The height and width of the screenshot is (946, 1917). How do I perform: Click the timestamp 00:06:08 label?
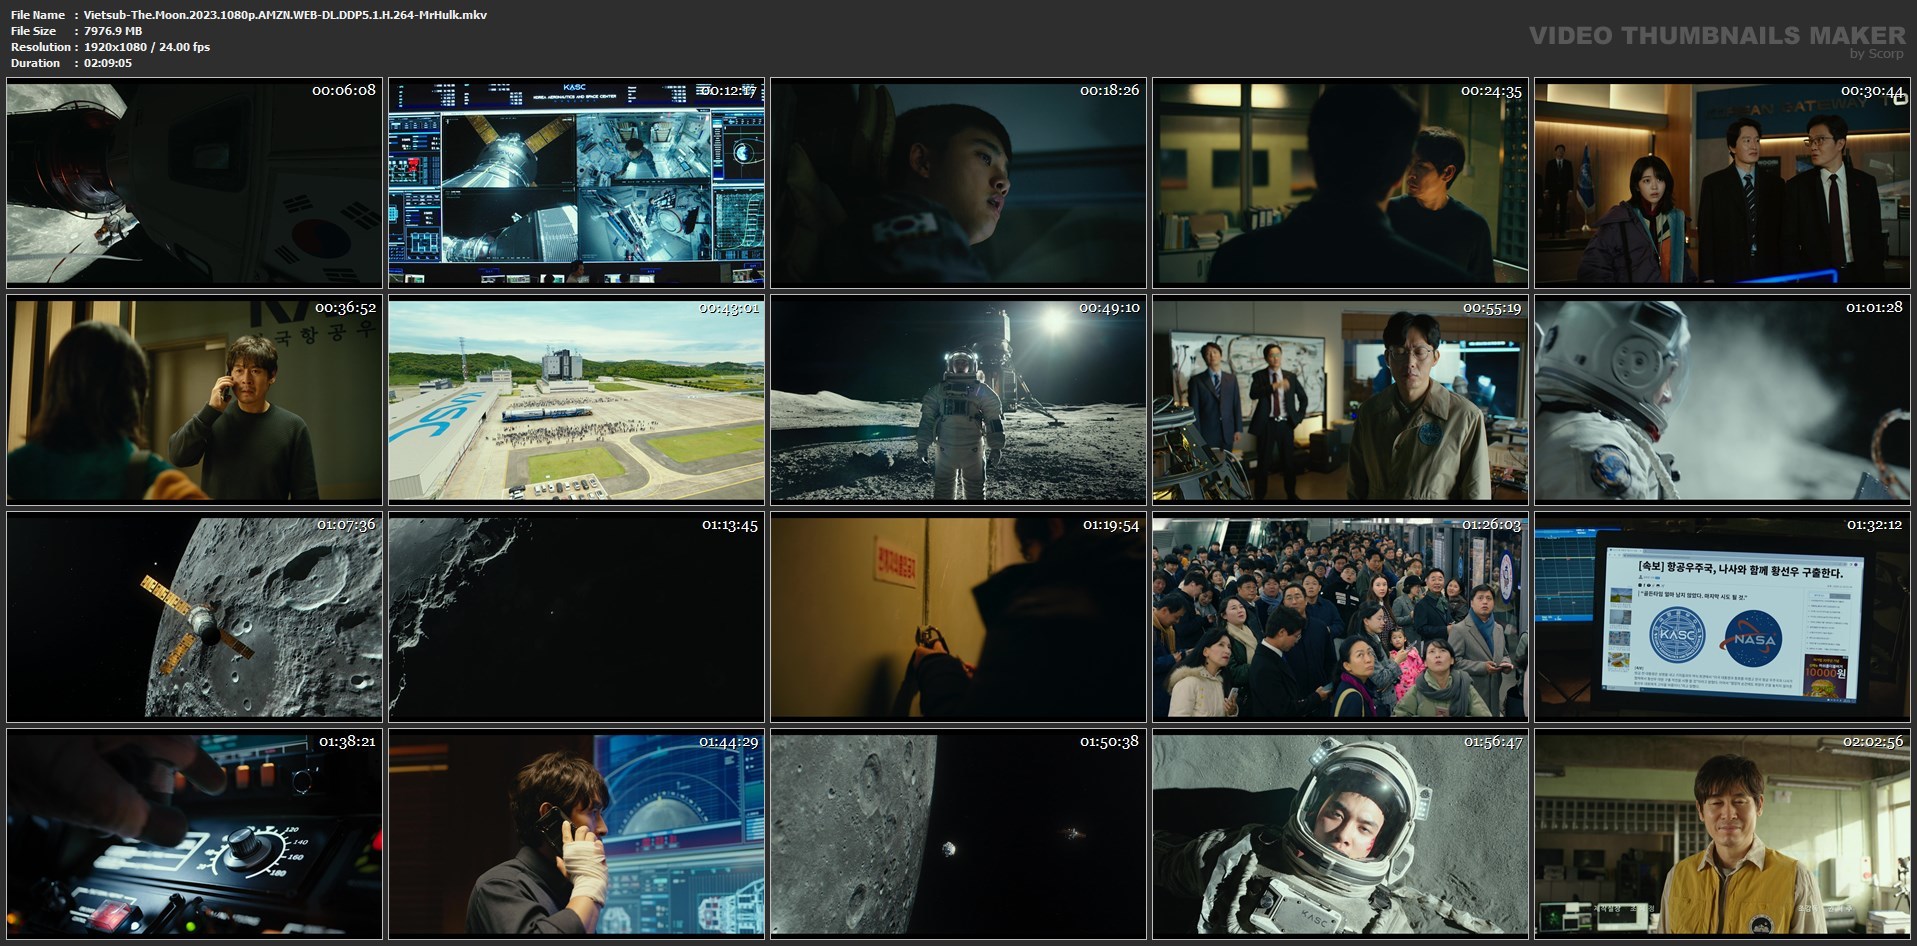(344, 90)
